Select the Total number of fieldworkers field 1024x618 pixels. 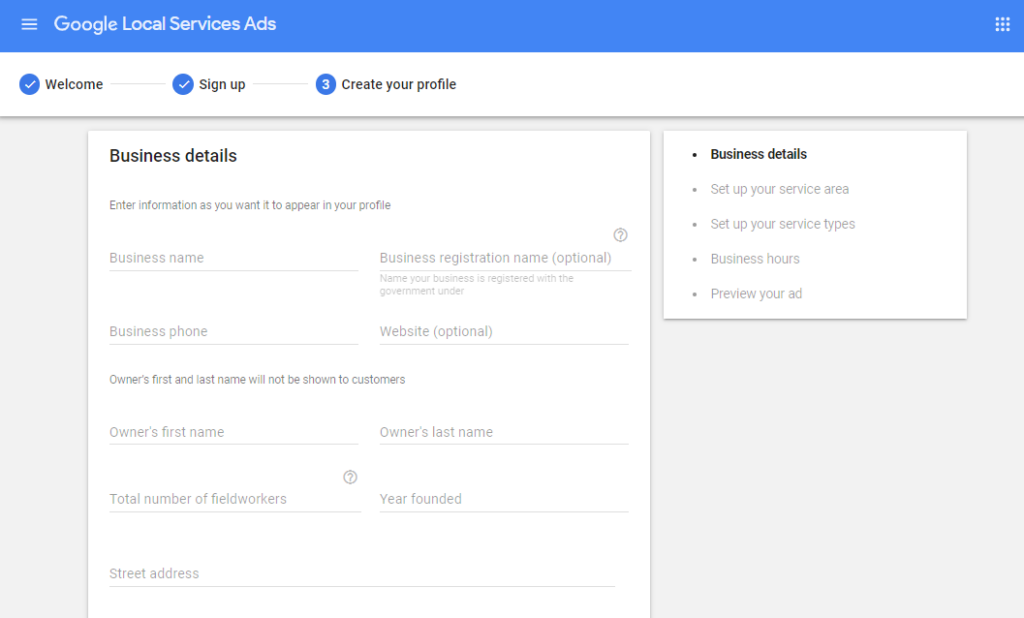(x=235, y=499)
